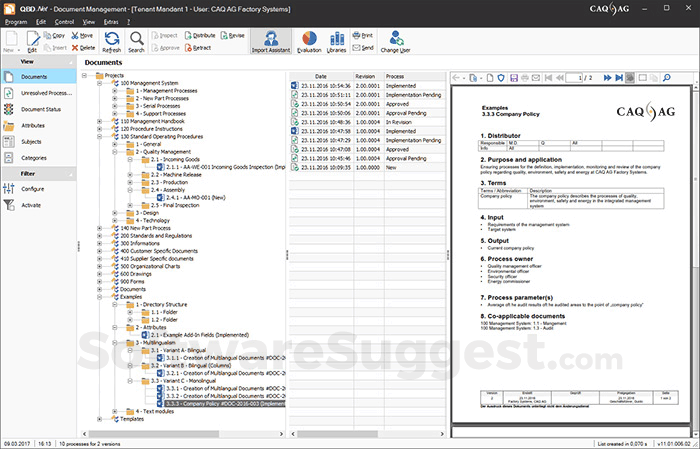Collapse the Examples node
This screenshot has height=449, width=700.
click(100, 297)
